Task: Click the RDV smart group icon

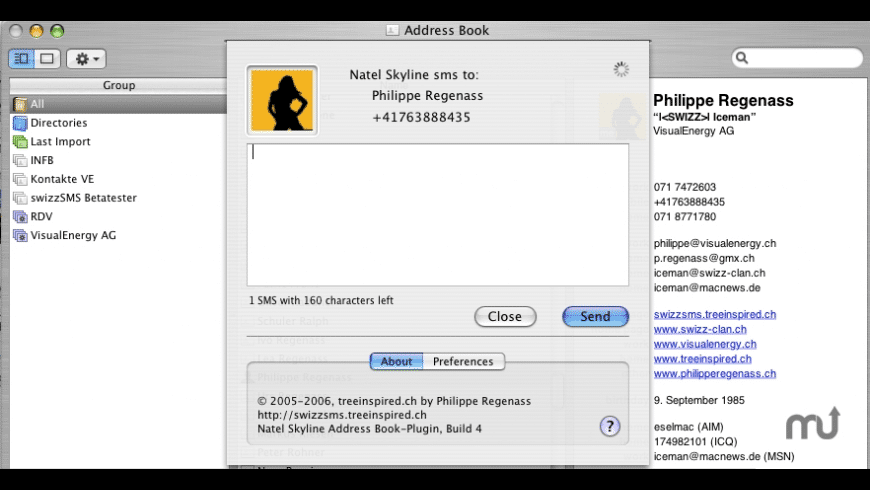Action: click(x=20, y=217)
